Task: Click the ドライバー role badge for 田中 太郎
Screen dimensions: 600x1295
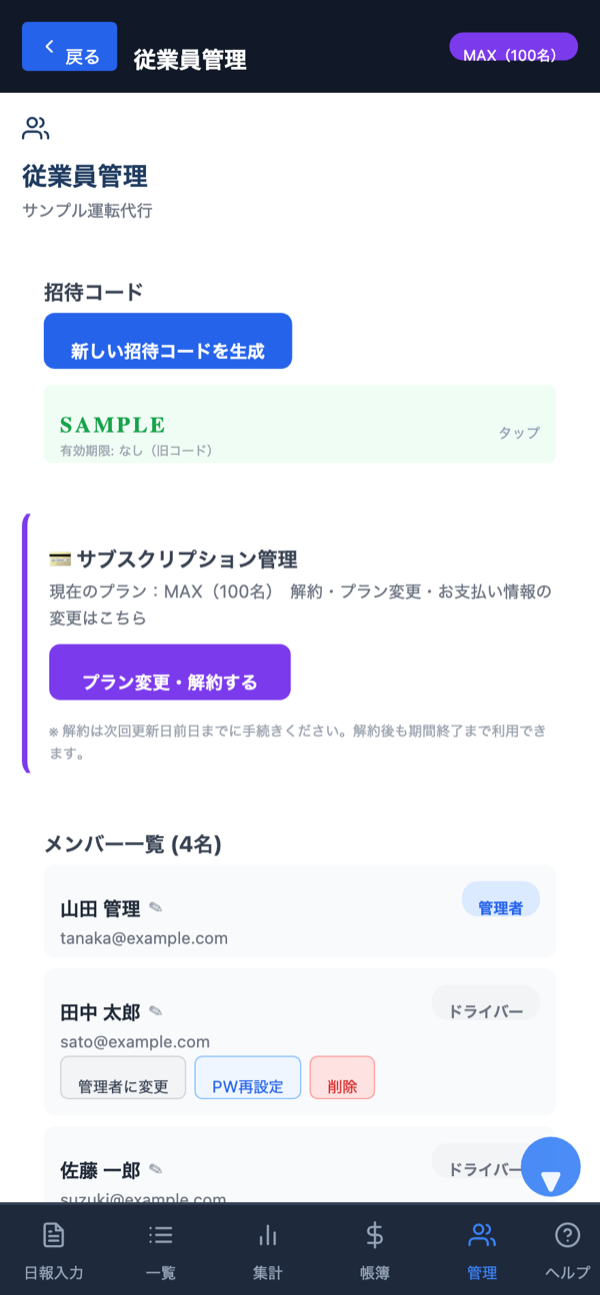Action: 485,1003
